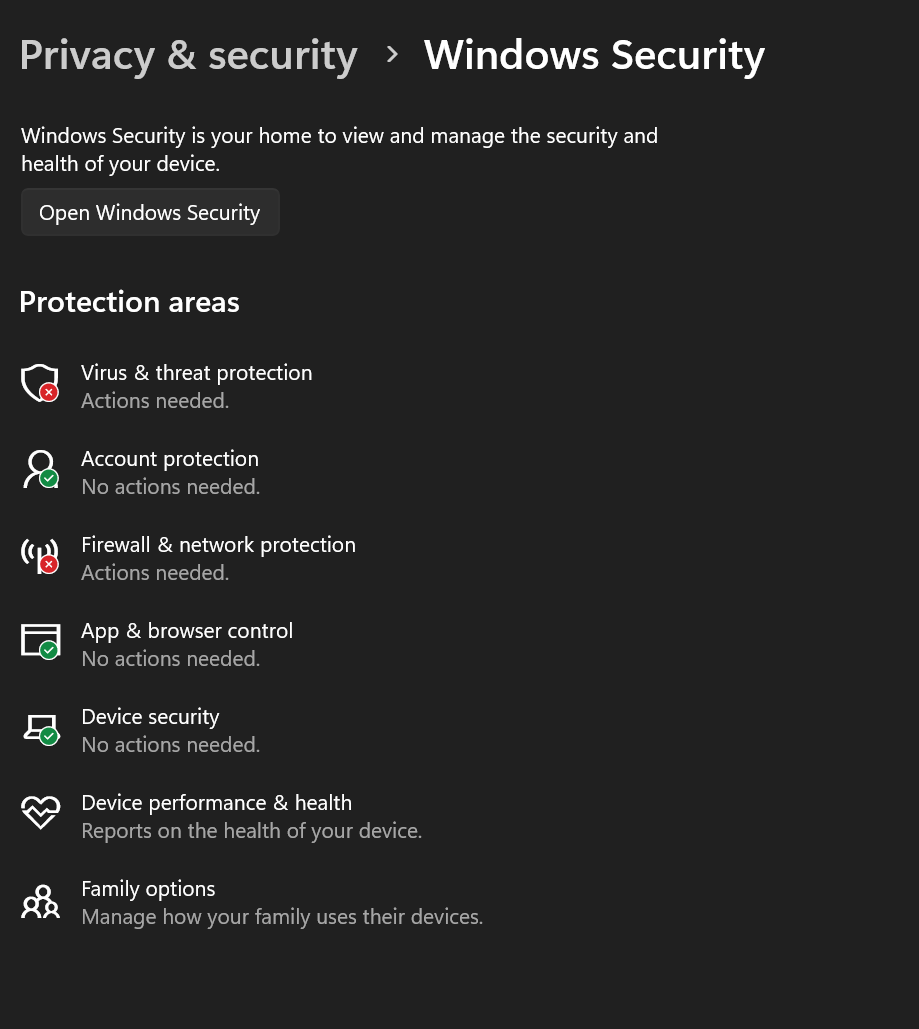Open Windows Security button
Screen dimensions: 919x1029
point(150,212)
